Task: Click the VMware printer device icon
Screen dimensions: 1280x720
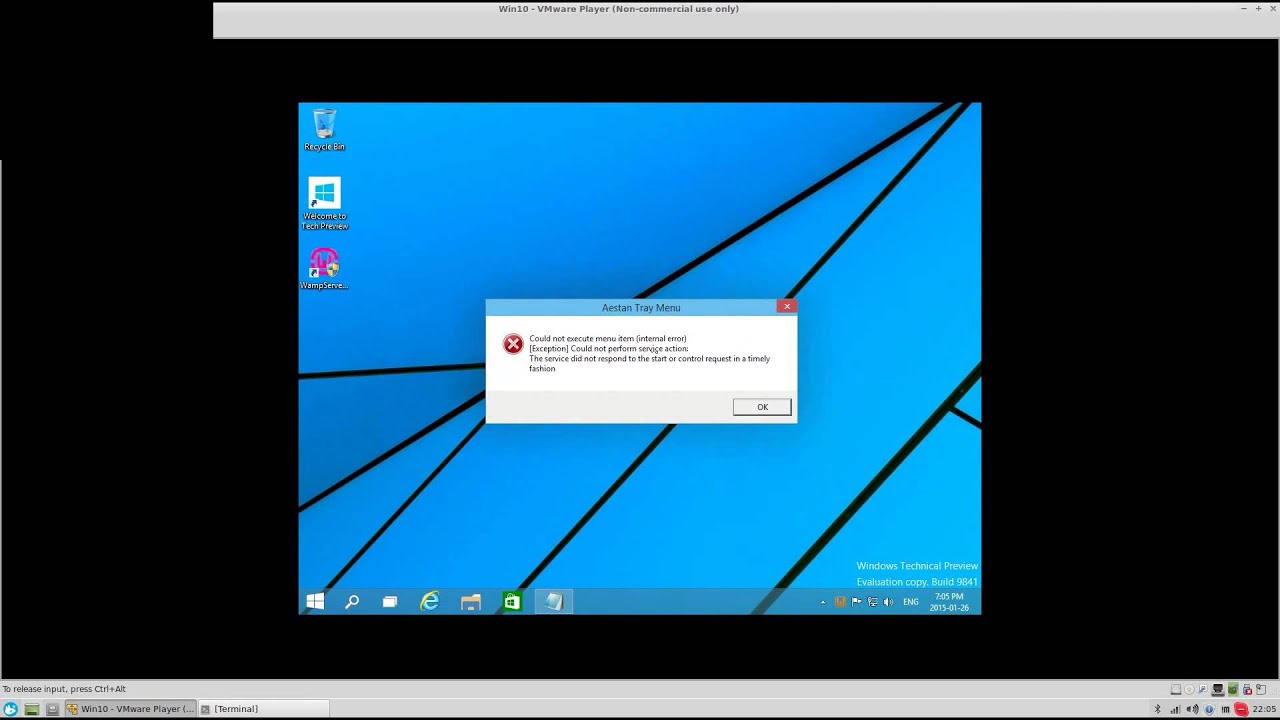Action: [x=1218, y=689]
